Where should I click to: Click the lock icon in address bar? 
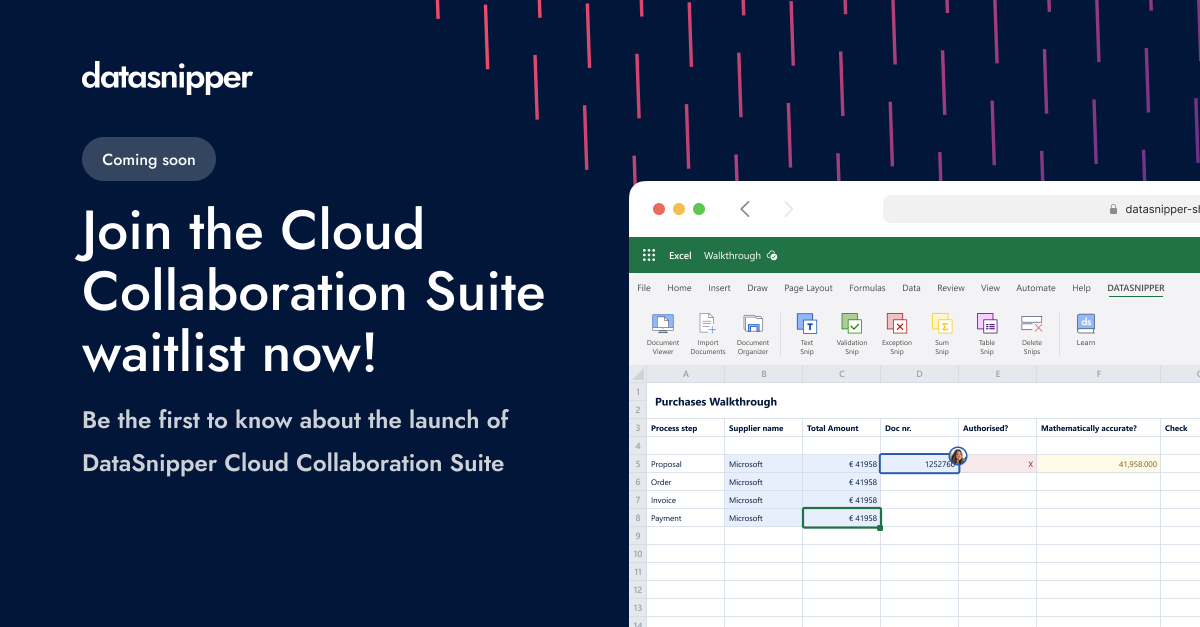(1112, 210)
